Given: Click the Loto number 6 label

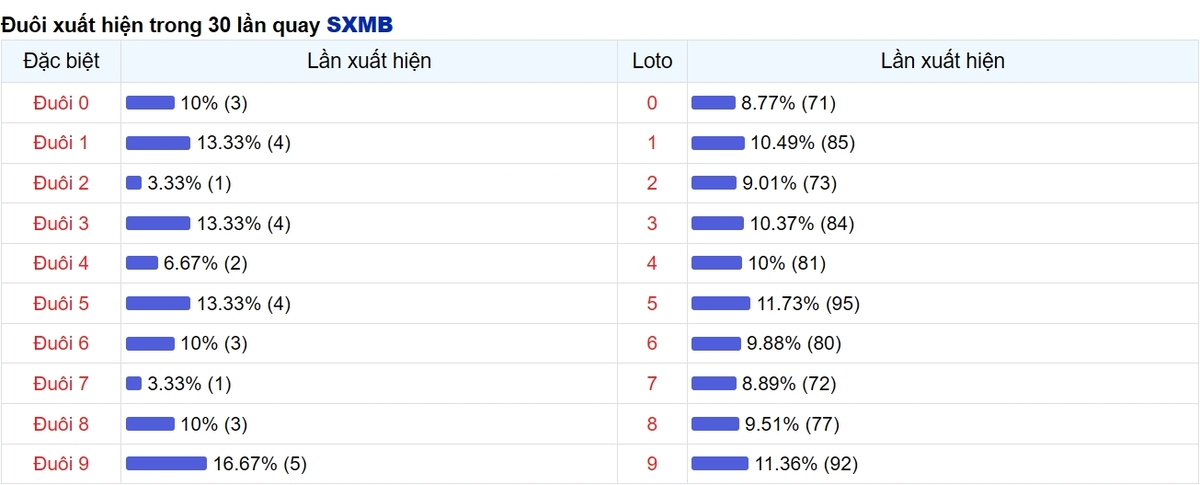Looking at the screenshot, I should click(x=653, y=343).
